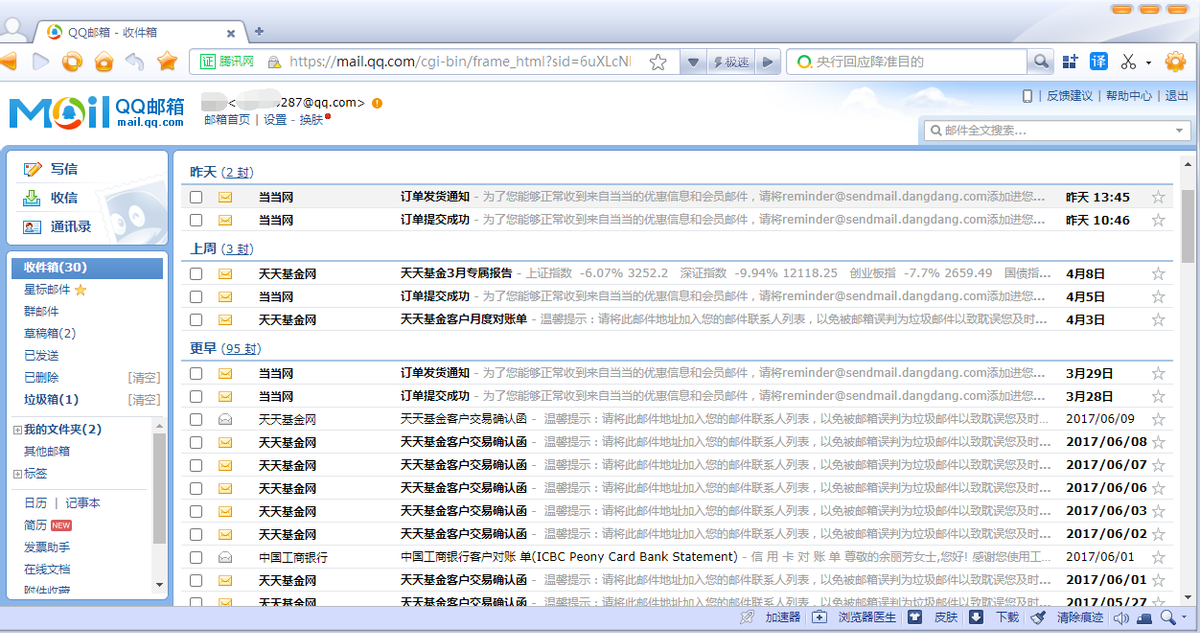Screen dimensions: 1200x633
Task: Click the browser forward arrow
Action: (41, 62)
